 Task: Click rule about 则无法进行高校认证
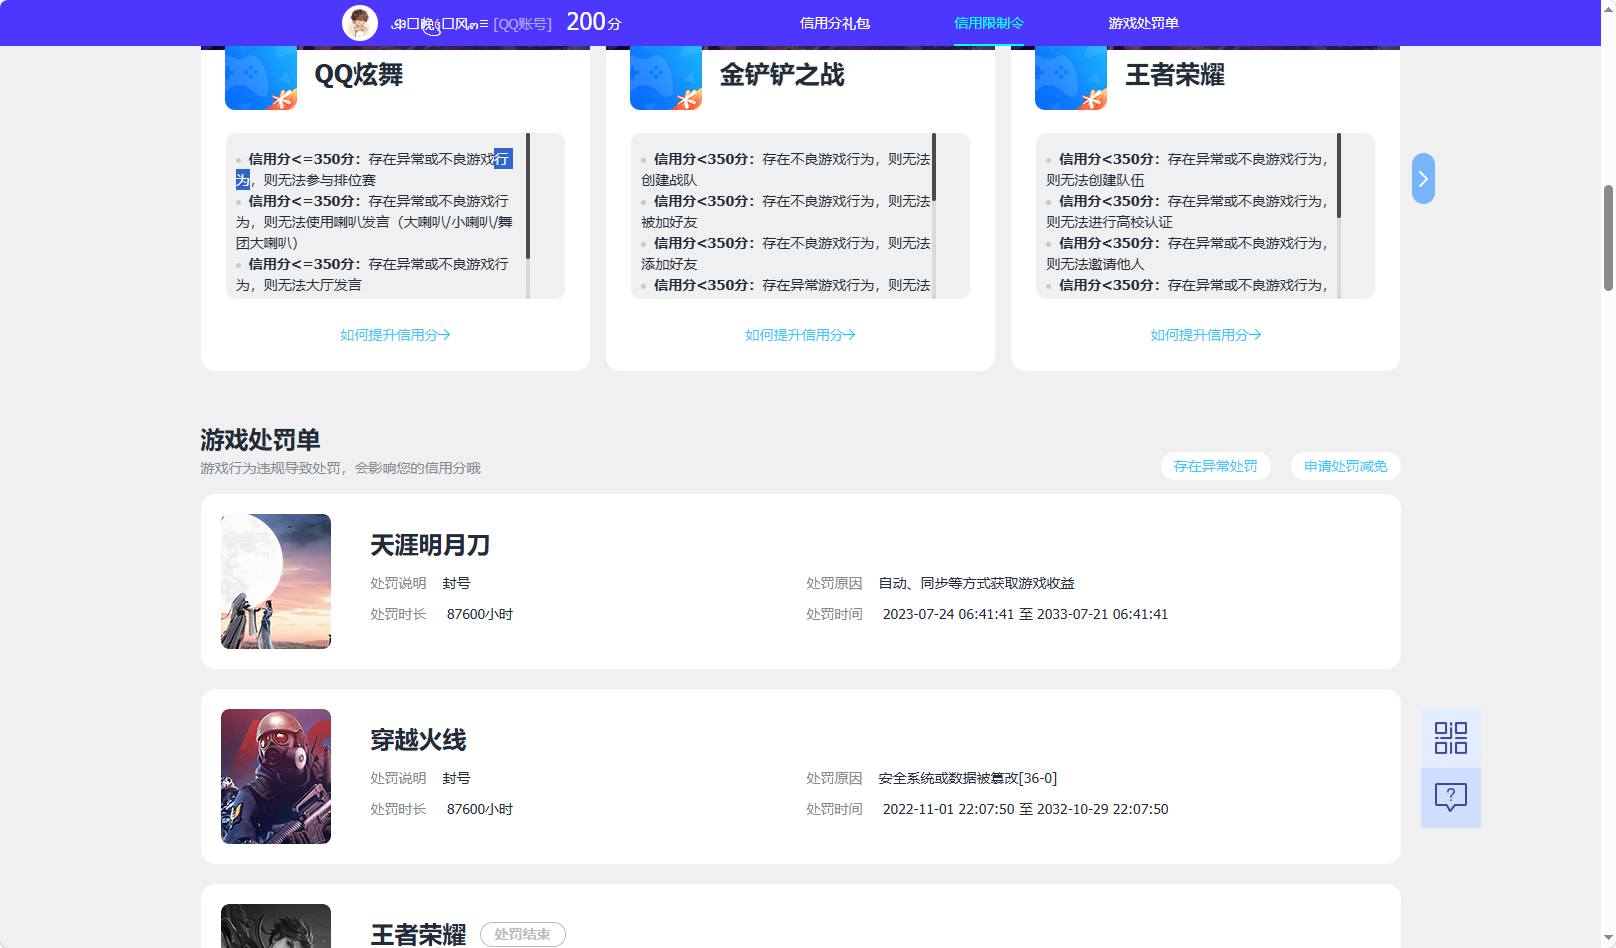[1187, 211]
